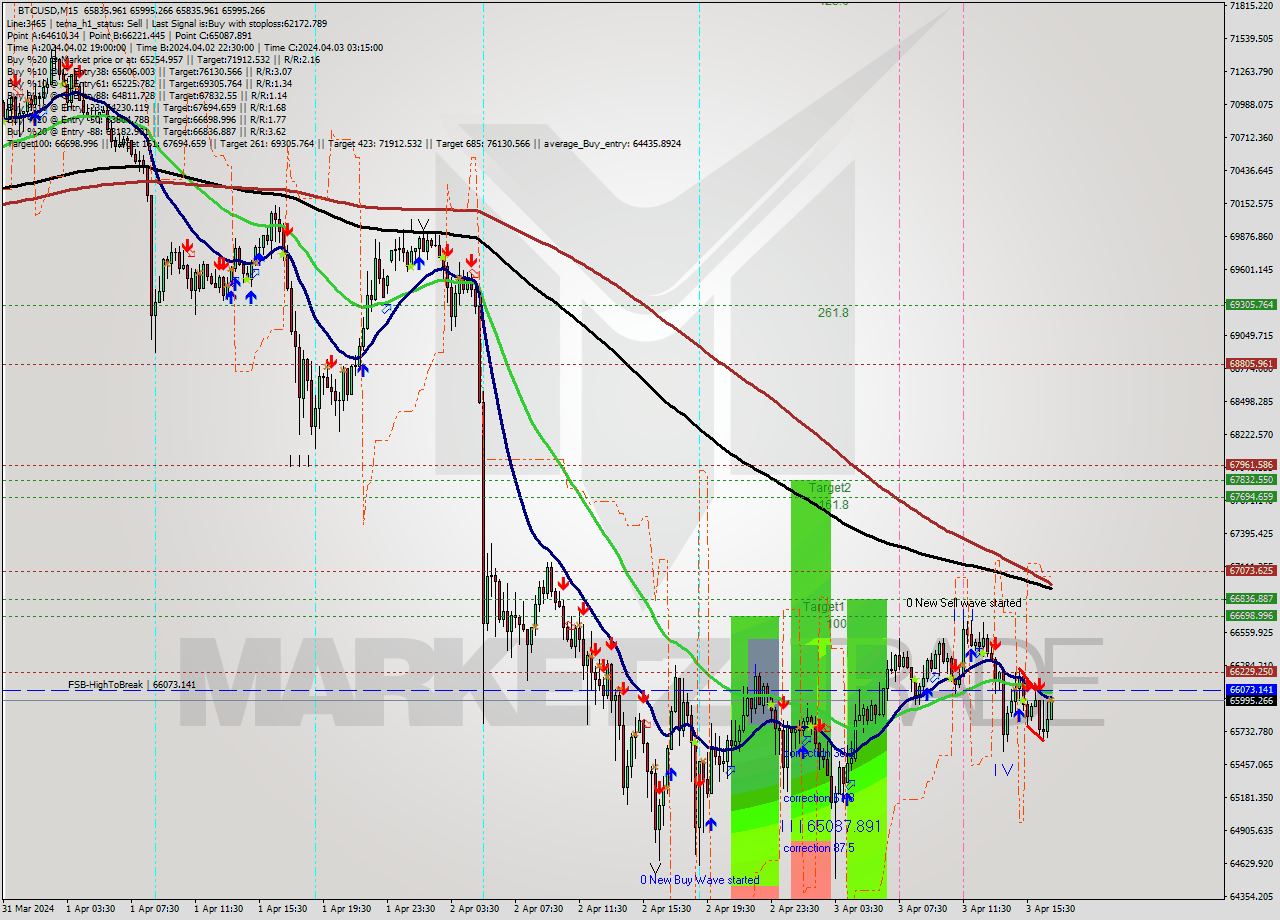Click the current price 65995.266 tag
This screenshot has height=920, width=1280.
(x=1250, y=700)
